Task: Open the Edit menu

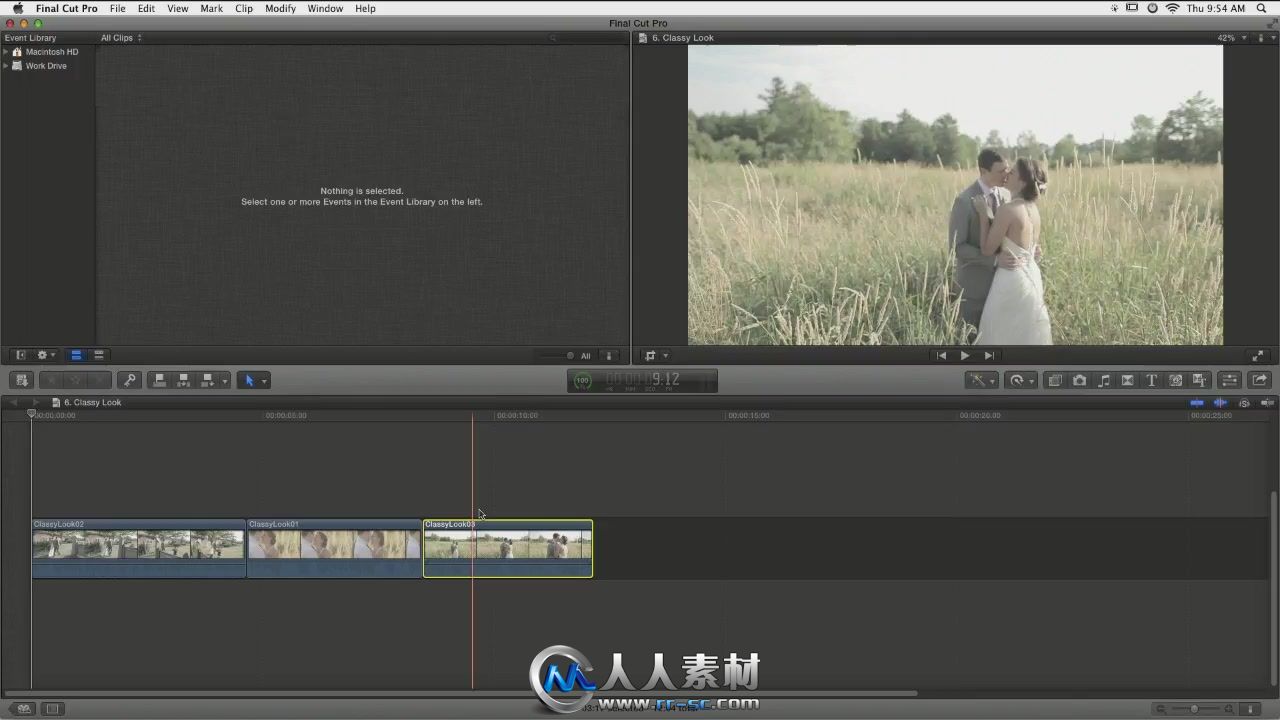Action: 146,8
